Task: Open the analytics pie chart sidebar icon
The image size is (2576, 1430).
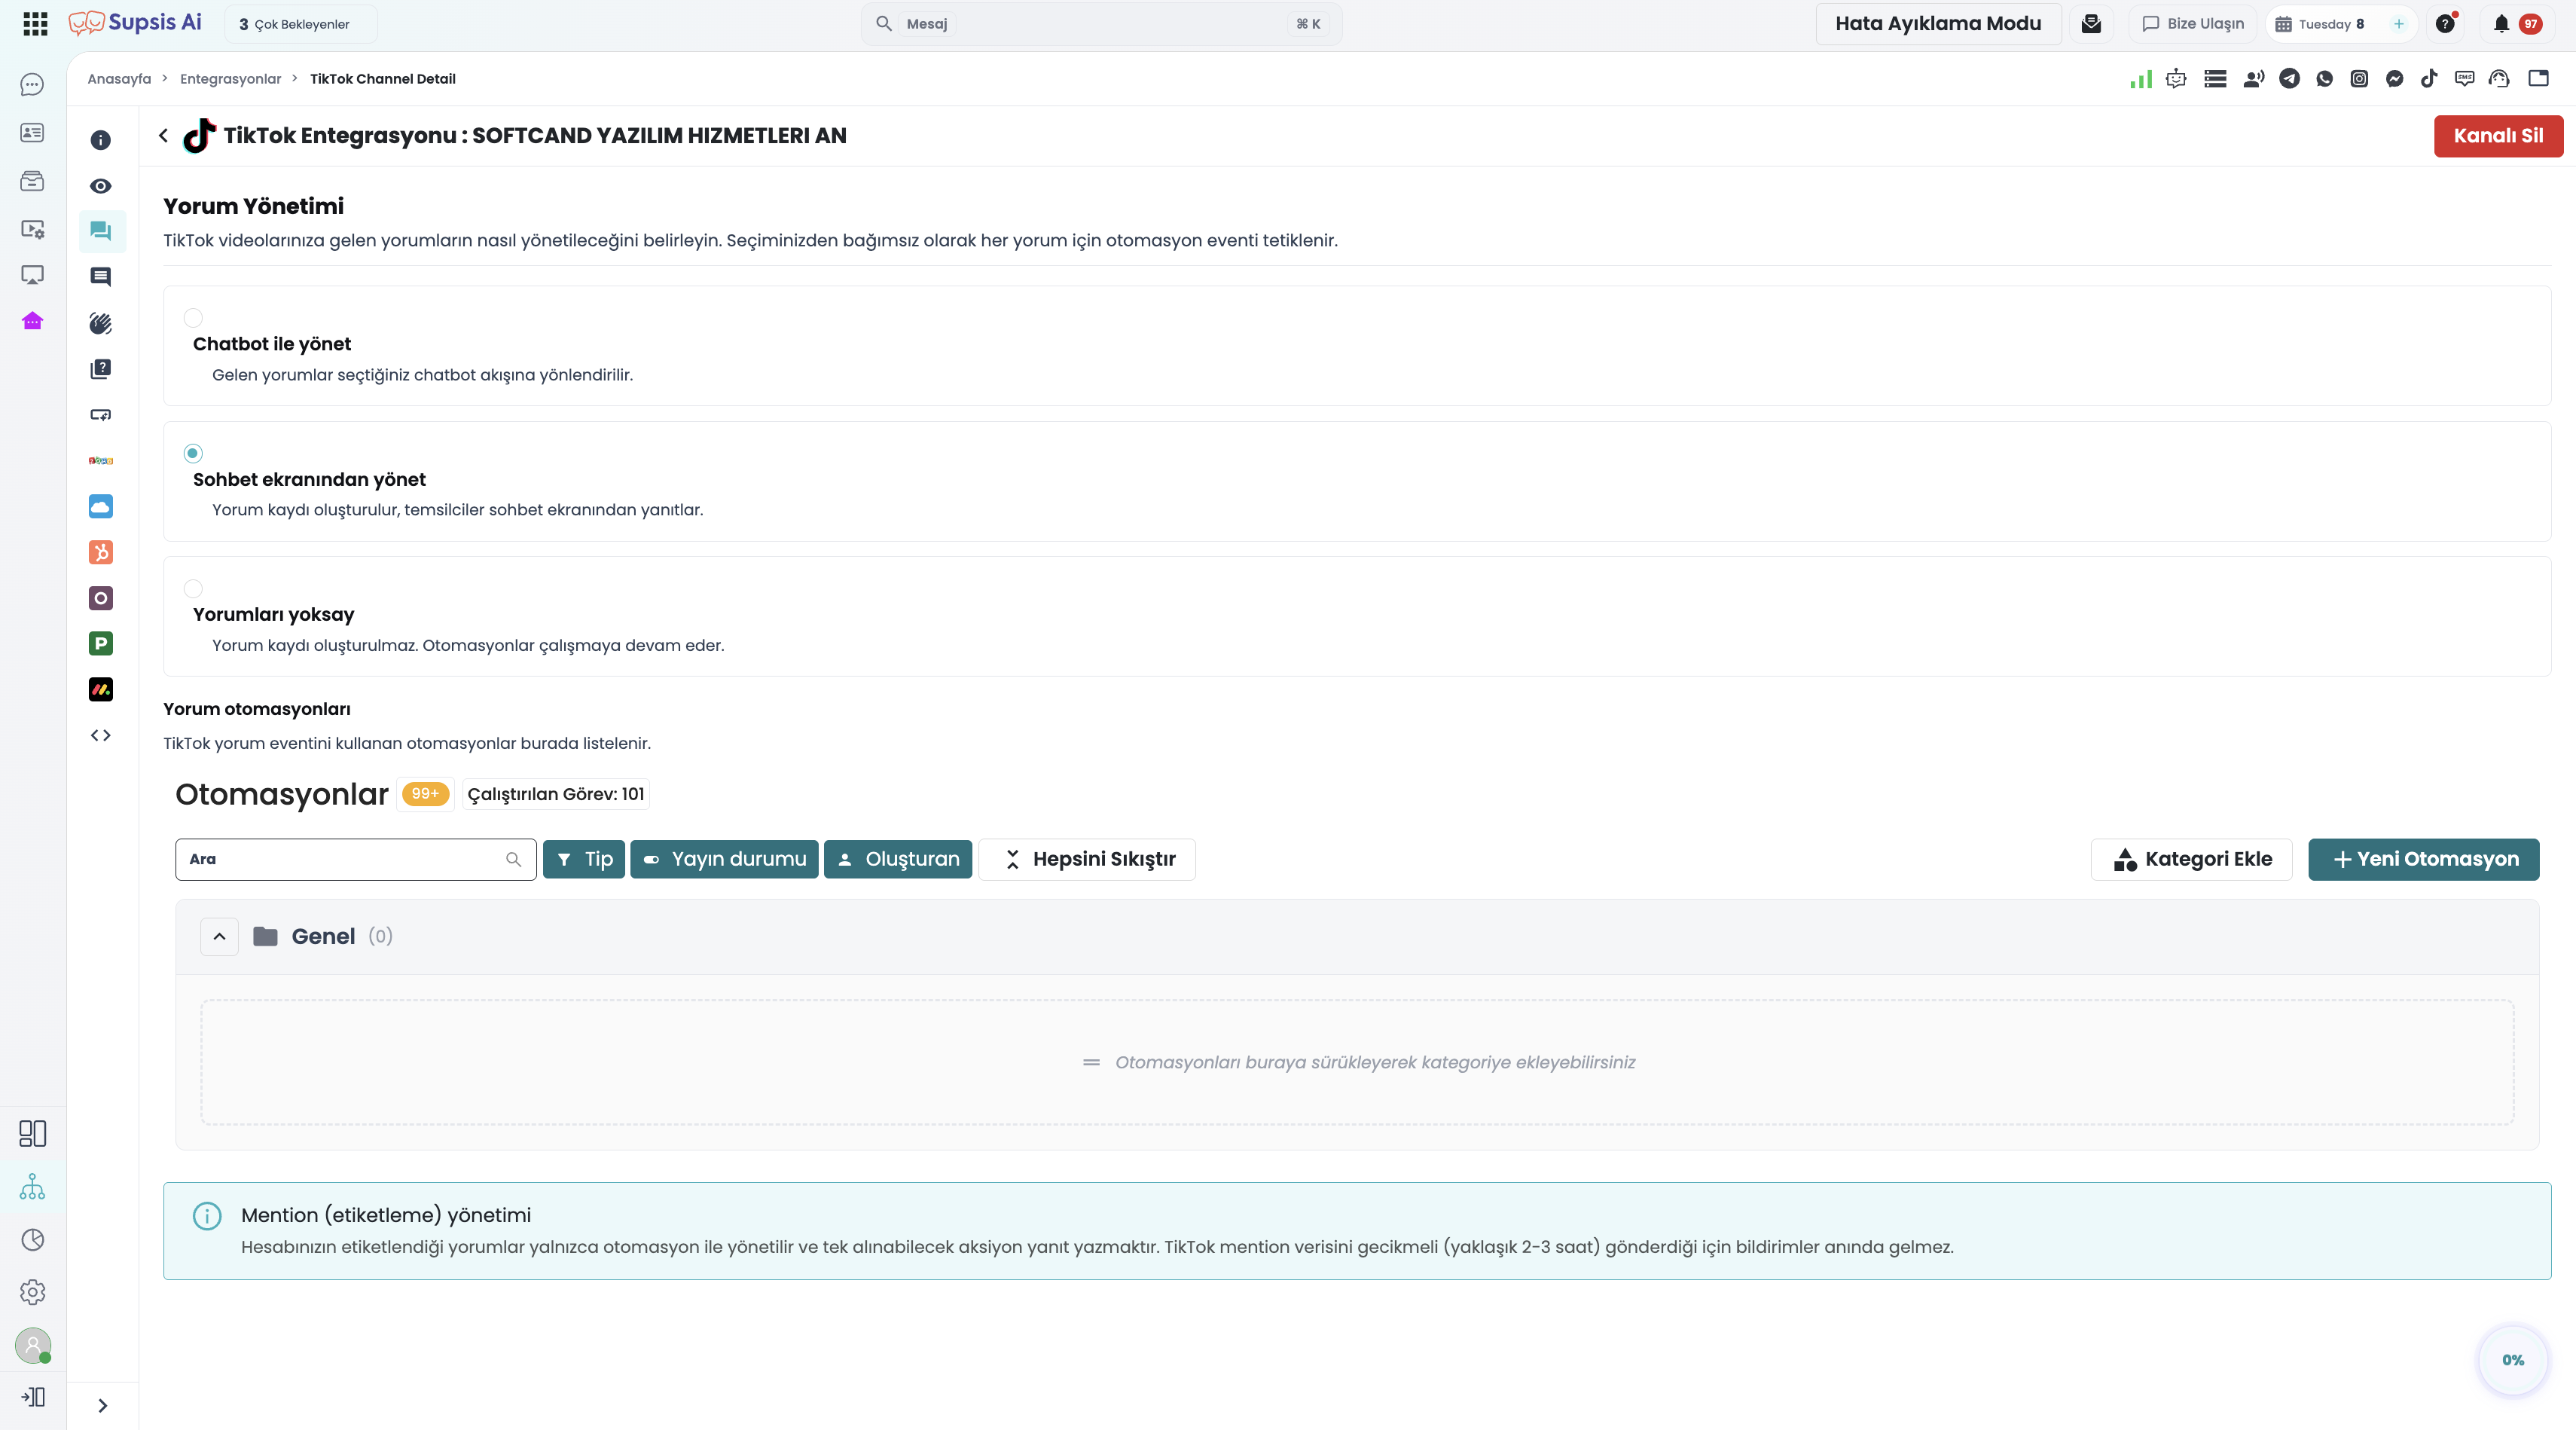Action: [32, 1240]
